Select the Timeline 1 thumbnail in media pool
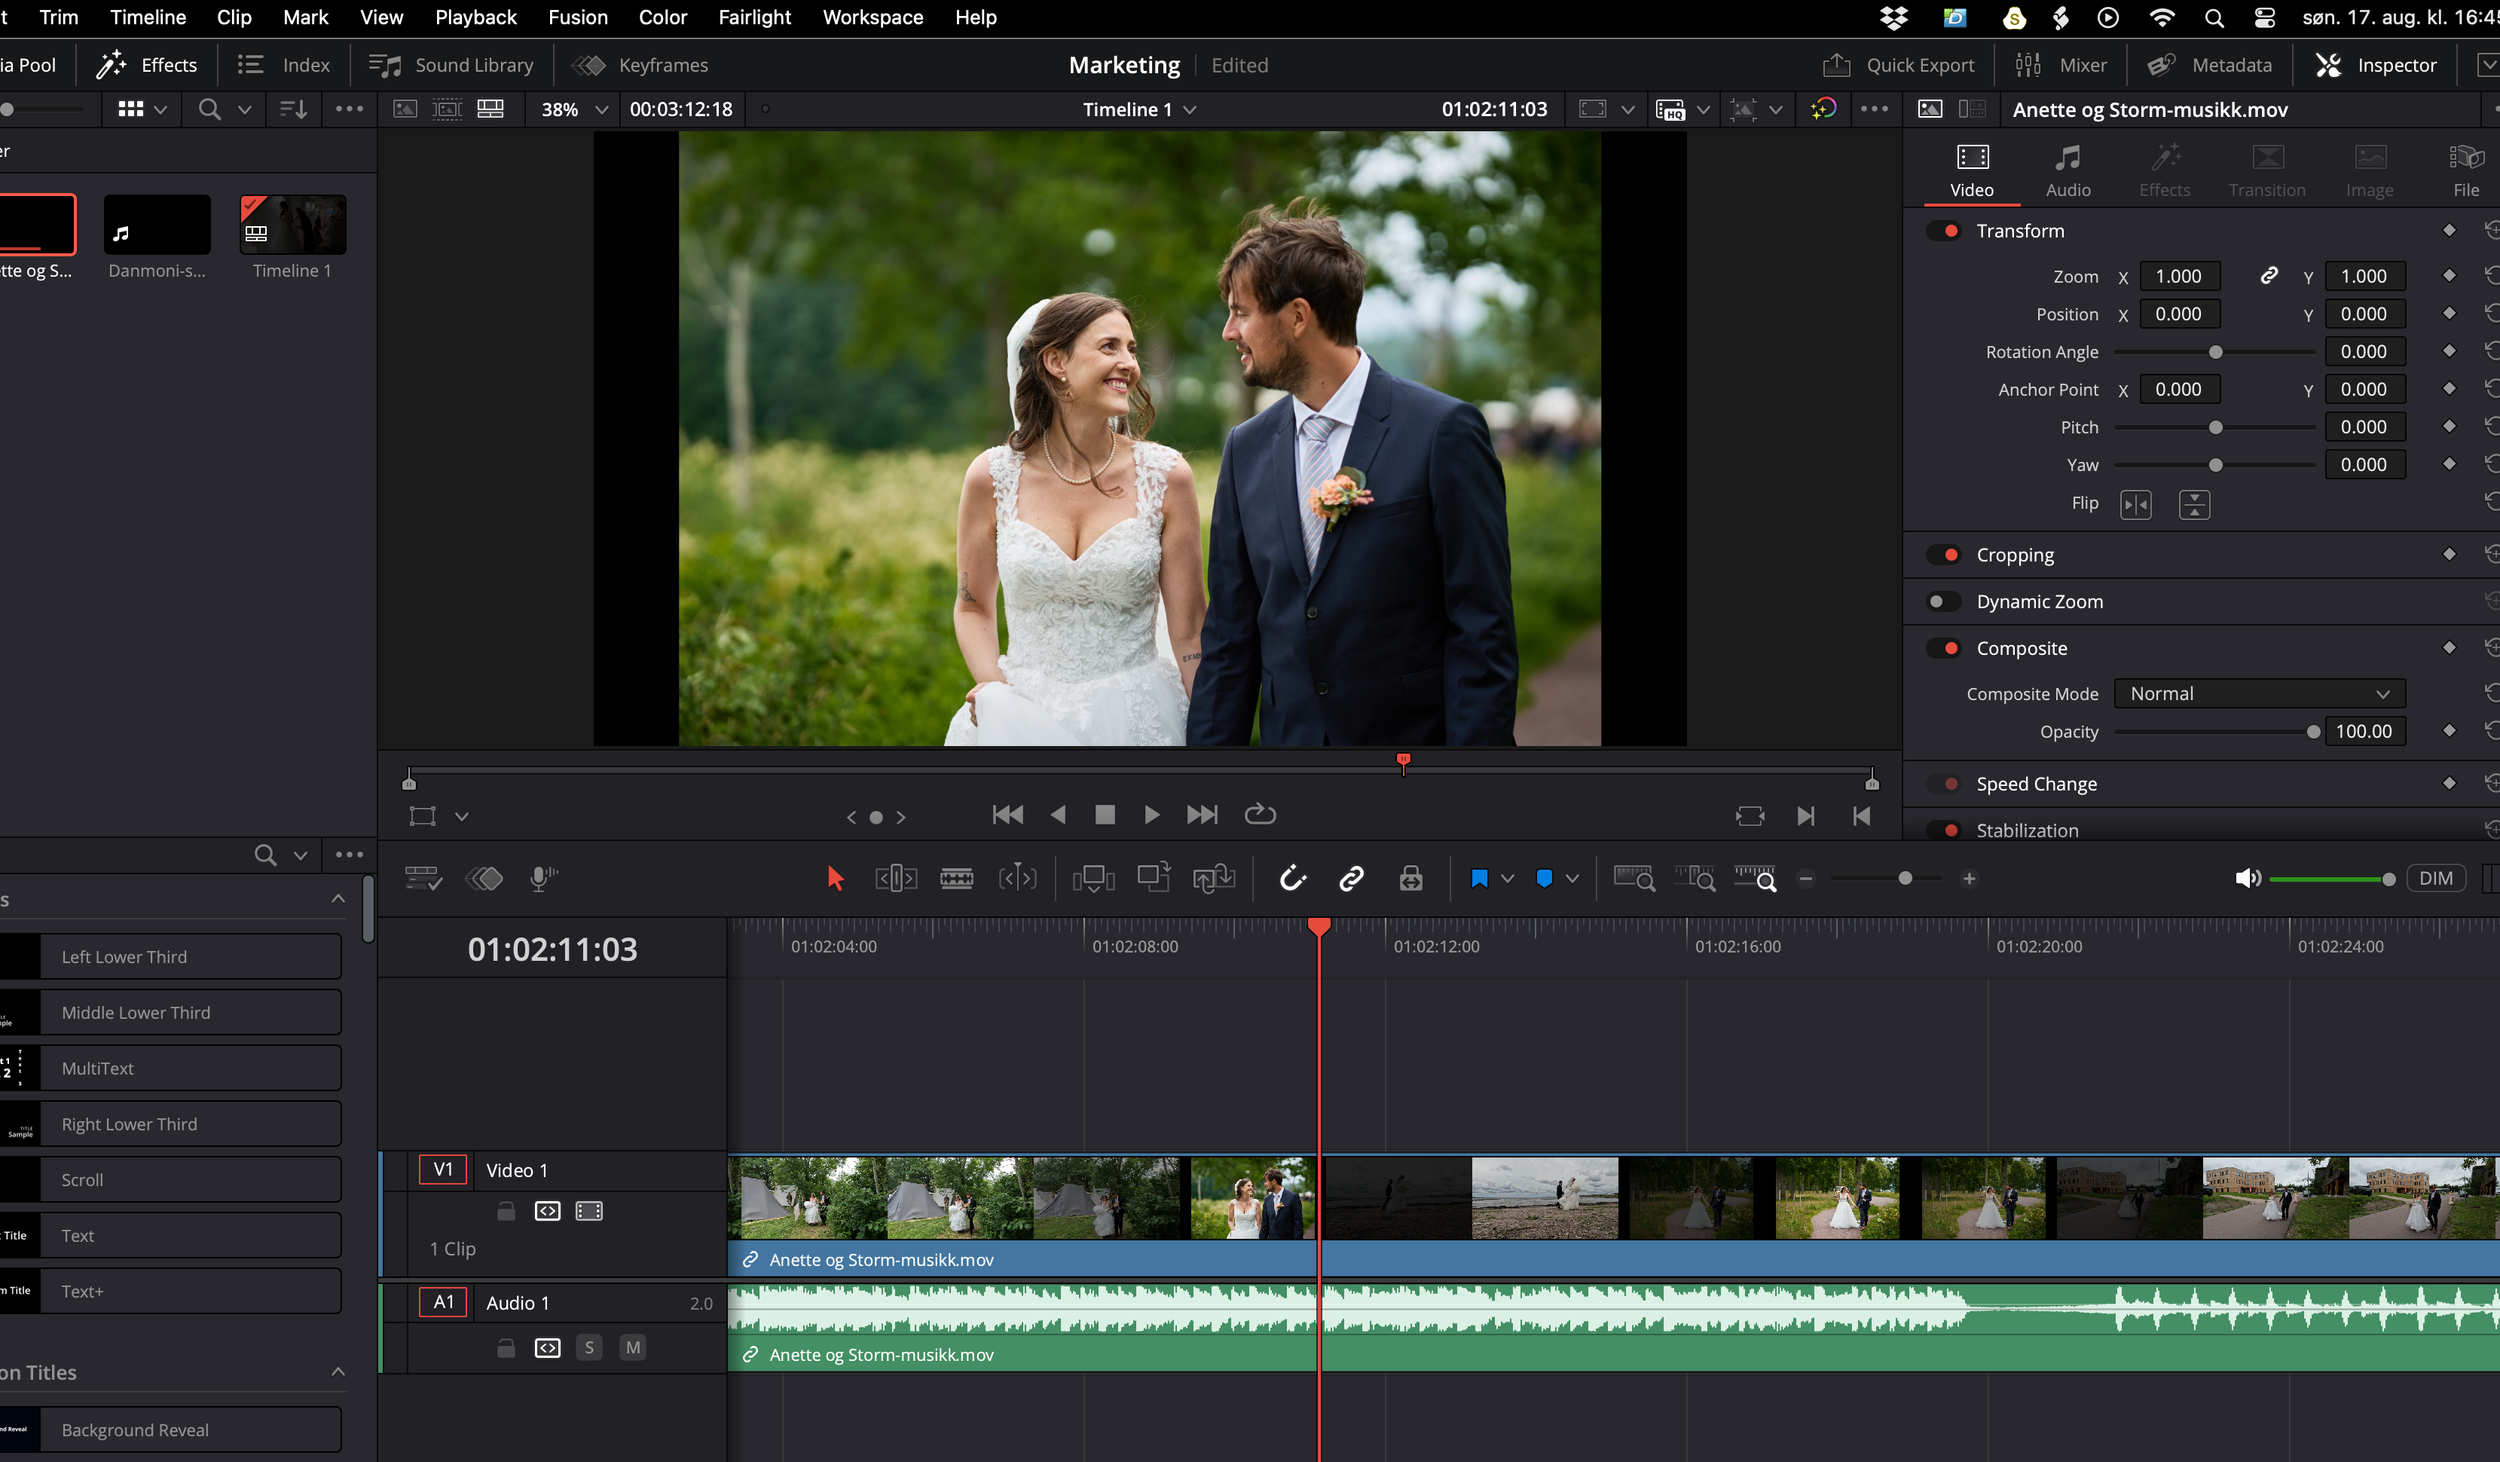The width and height of the screenshot is (2500, 1462). point(292,226)
